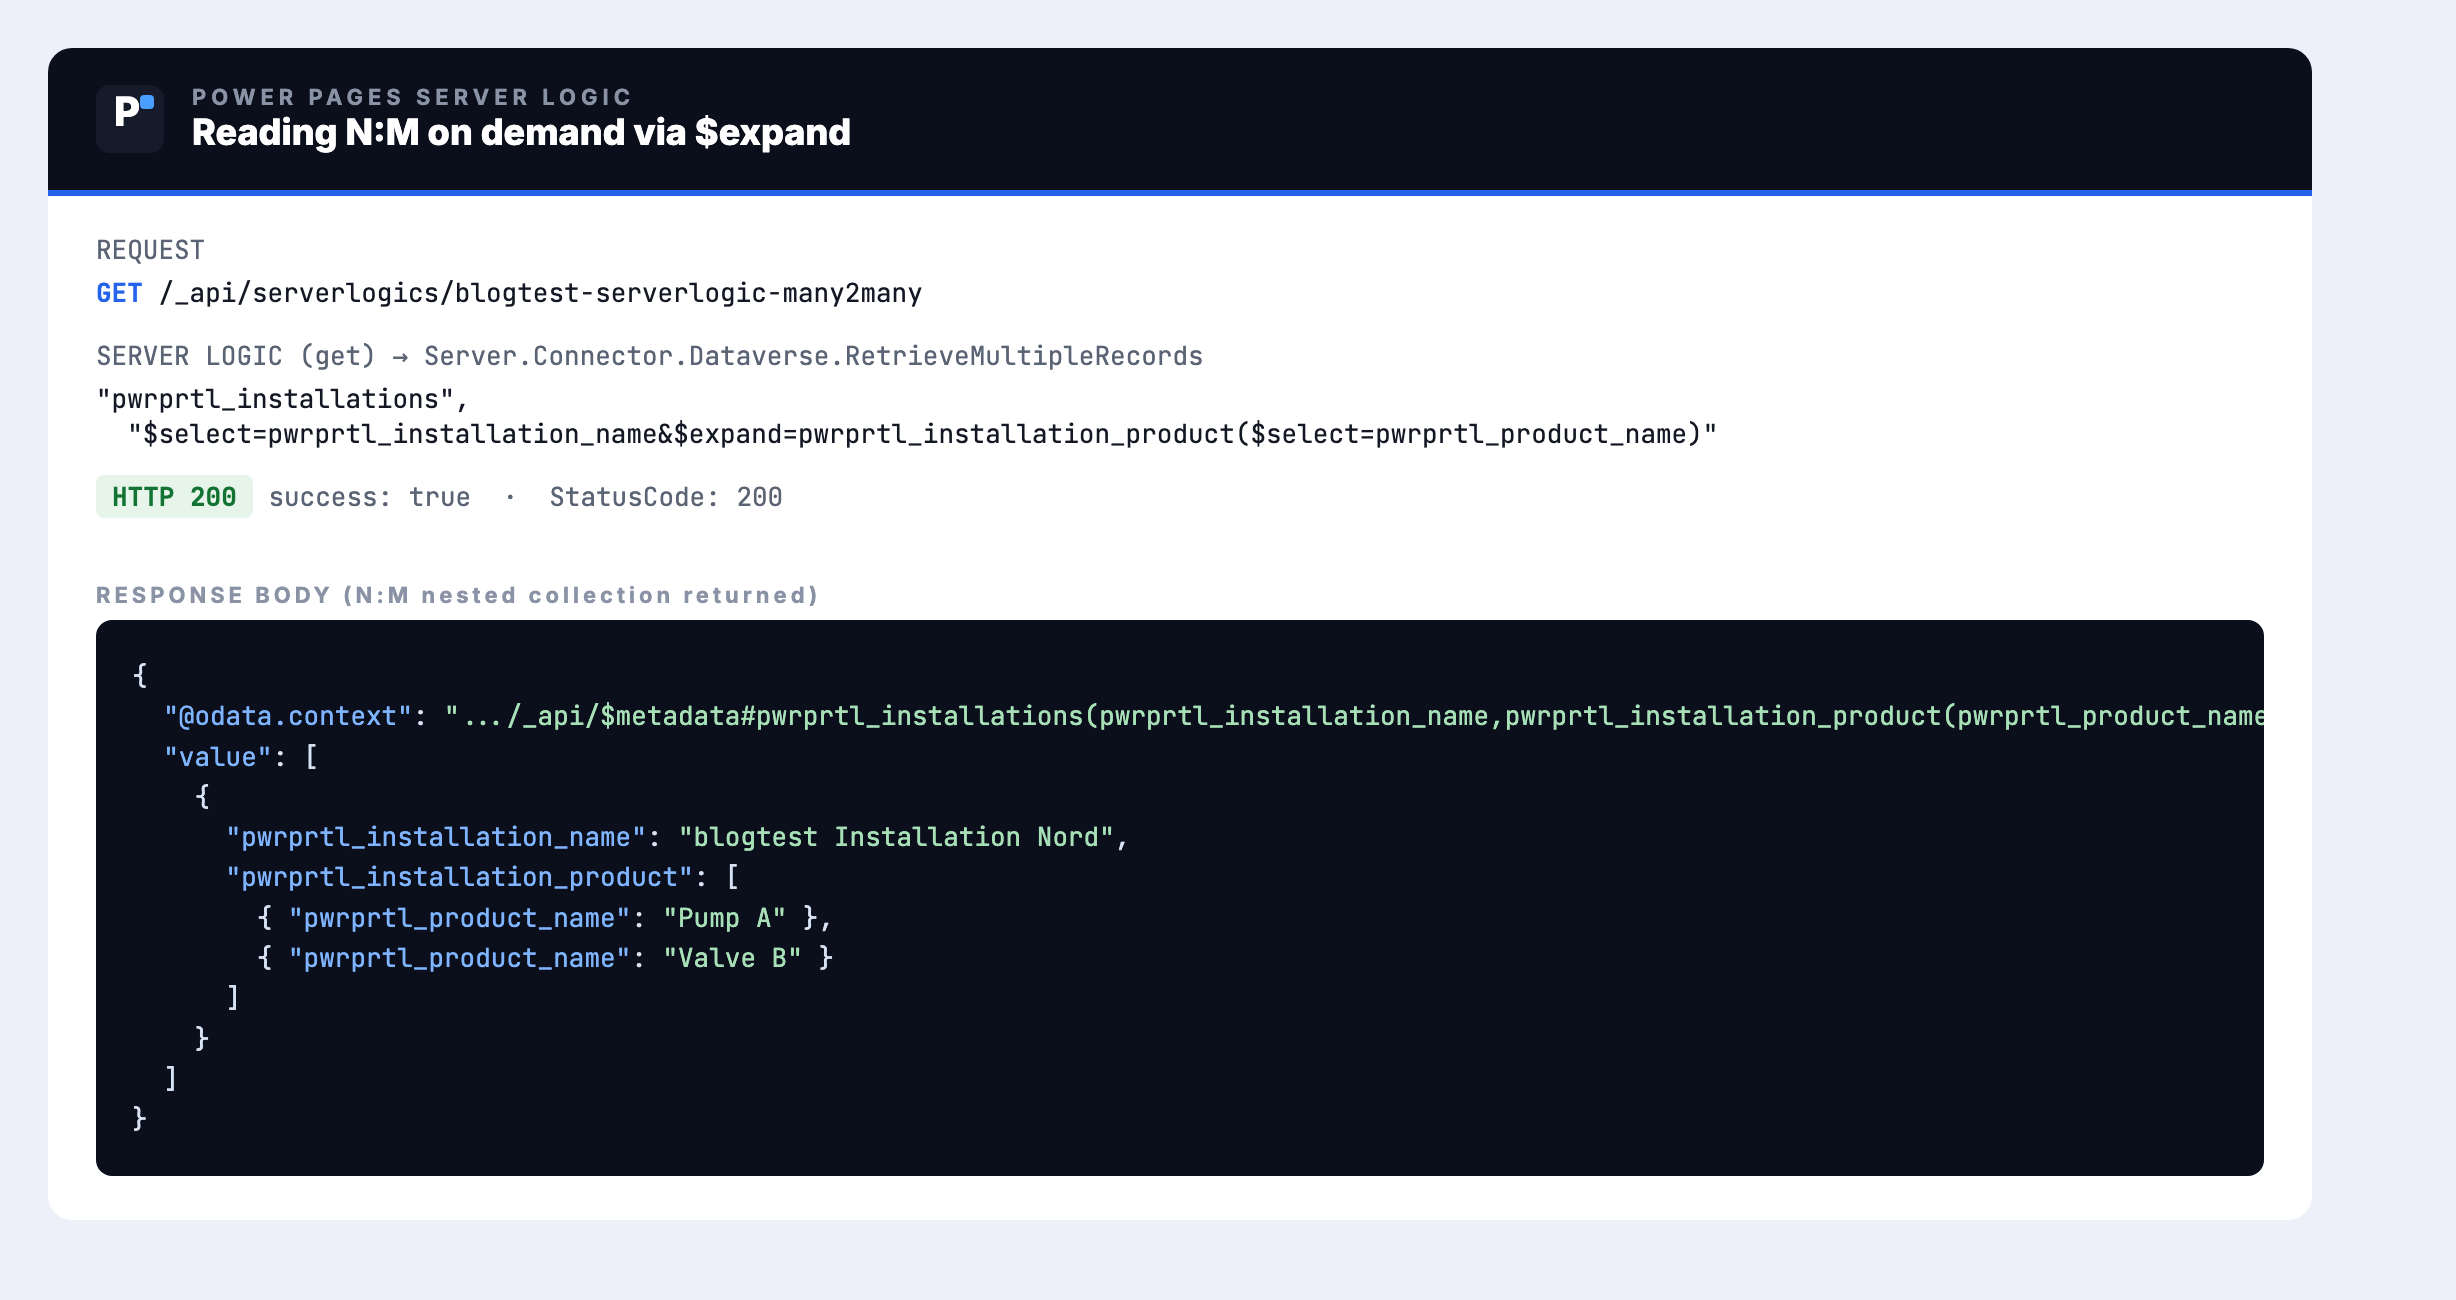Click the blue GET method keyword
2456x1300 pixels.
pos(119,293)
